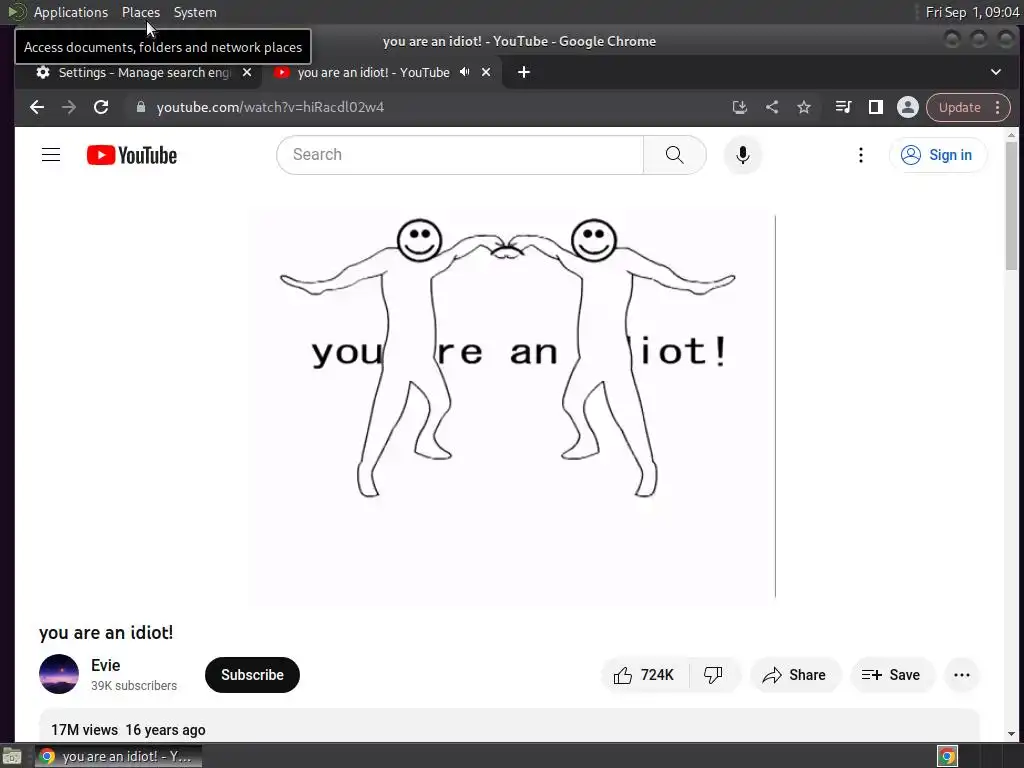Screen dimensions: 1024x768
Task: Click the video player area
Action: coord(511,406)
